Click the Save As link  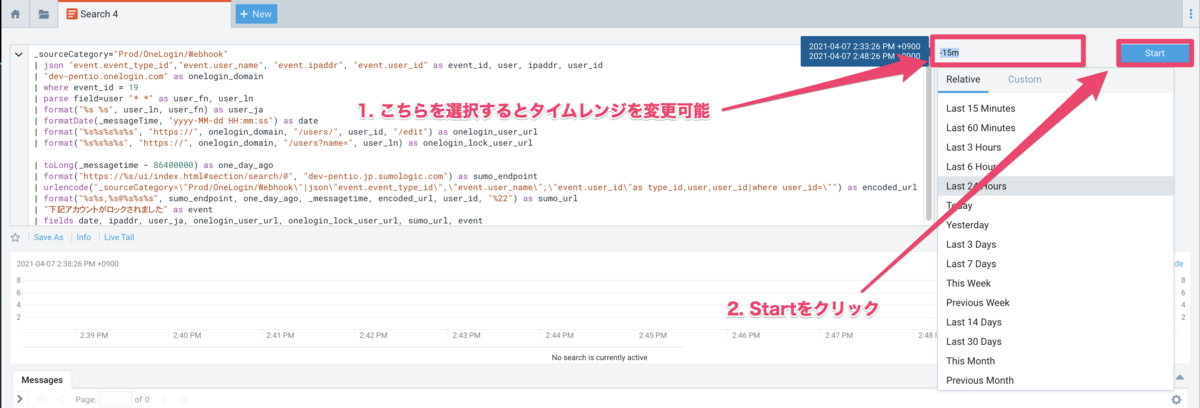(x=49, y=237)
